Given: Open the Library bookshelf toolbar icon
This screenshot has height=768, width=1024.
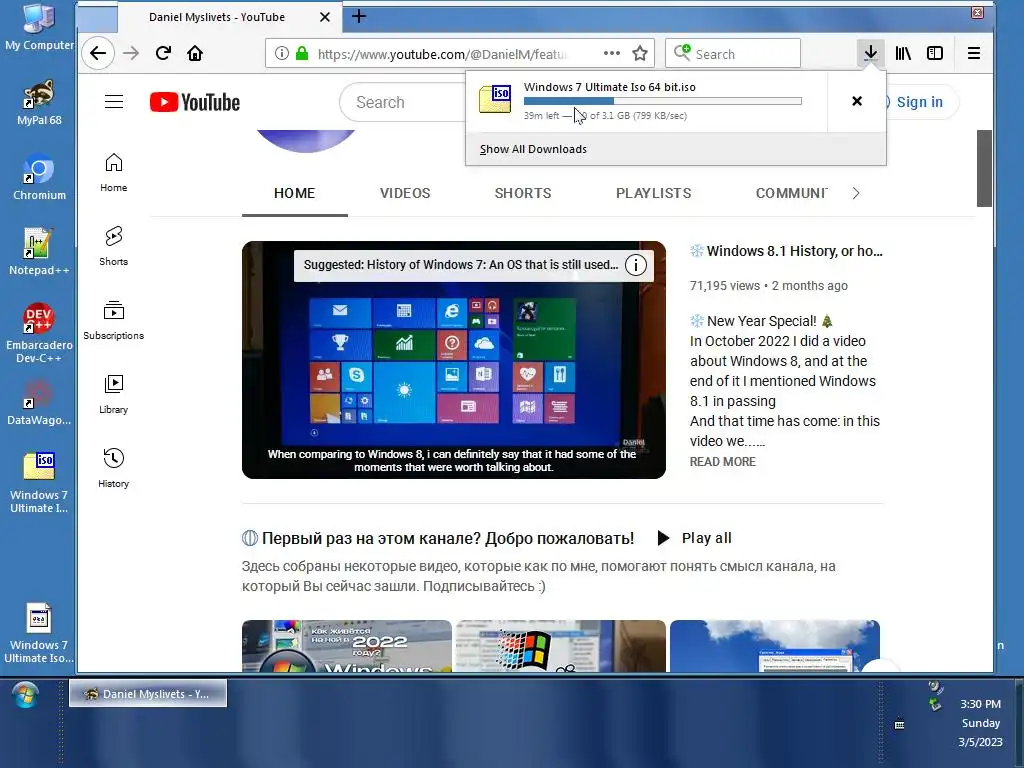Looking at the screenshot, I should pyautogui.click(x=903, y=54).
